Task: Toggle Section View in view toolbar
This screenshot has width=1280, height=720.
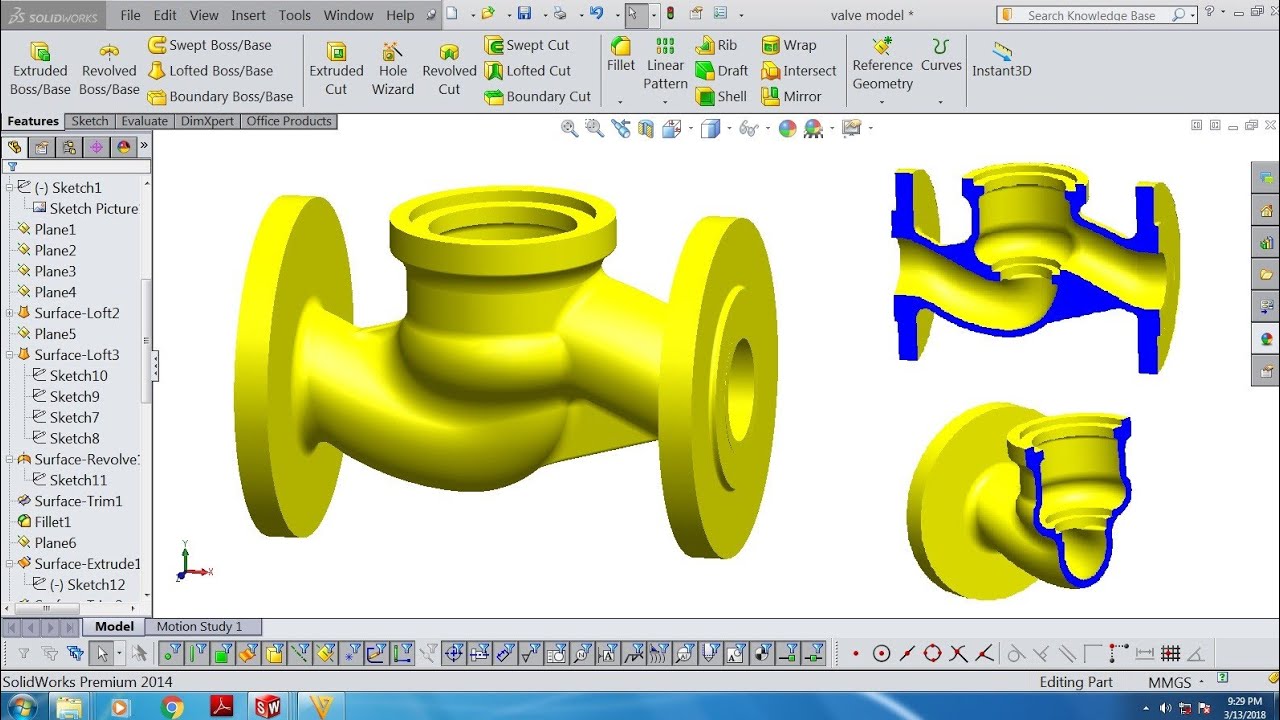Action: pyautogui.click(x=645, y=128)
